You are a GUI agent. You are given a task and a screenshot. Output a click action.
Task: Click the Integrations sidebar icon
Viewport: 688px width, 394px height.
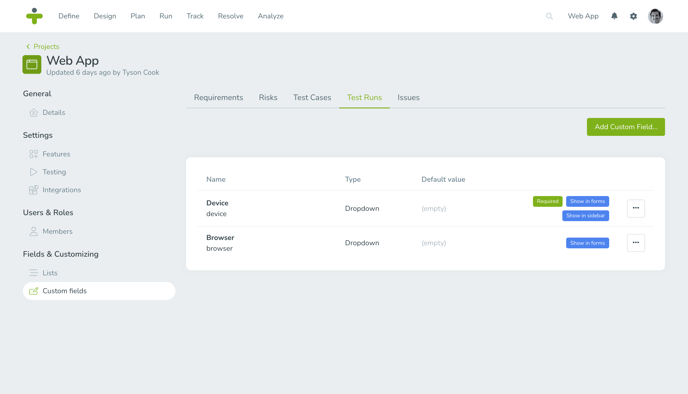33,190
